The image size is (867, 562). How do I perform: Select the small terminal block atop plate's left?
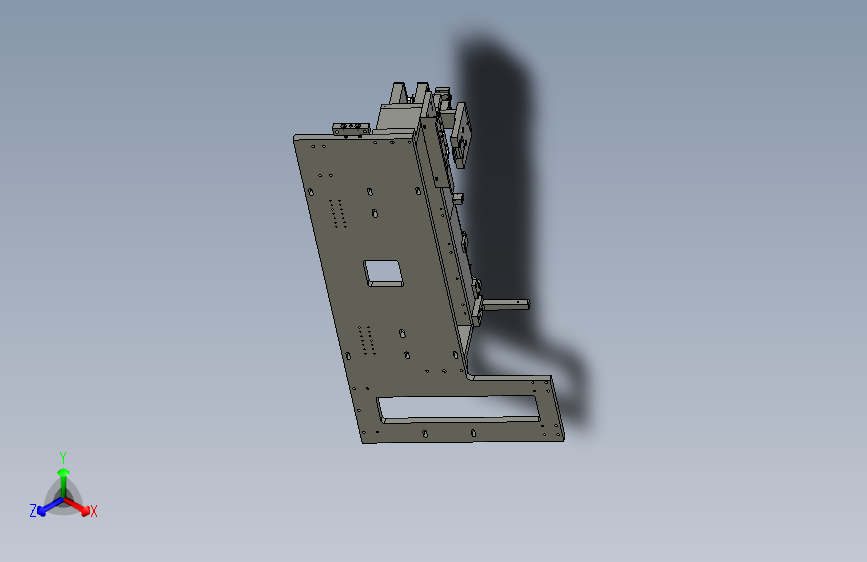tap(351, 129)
